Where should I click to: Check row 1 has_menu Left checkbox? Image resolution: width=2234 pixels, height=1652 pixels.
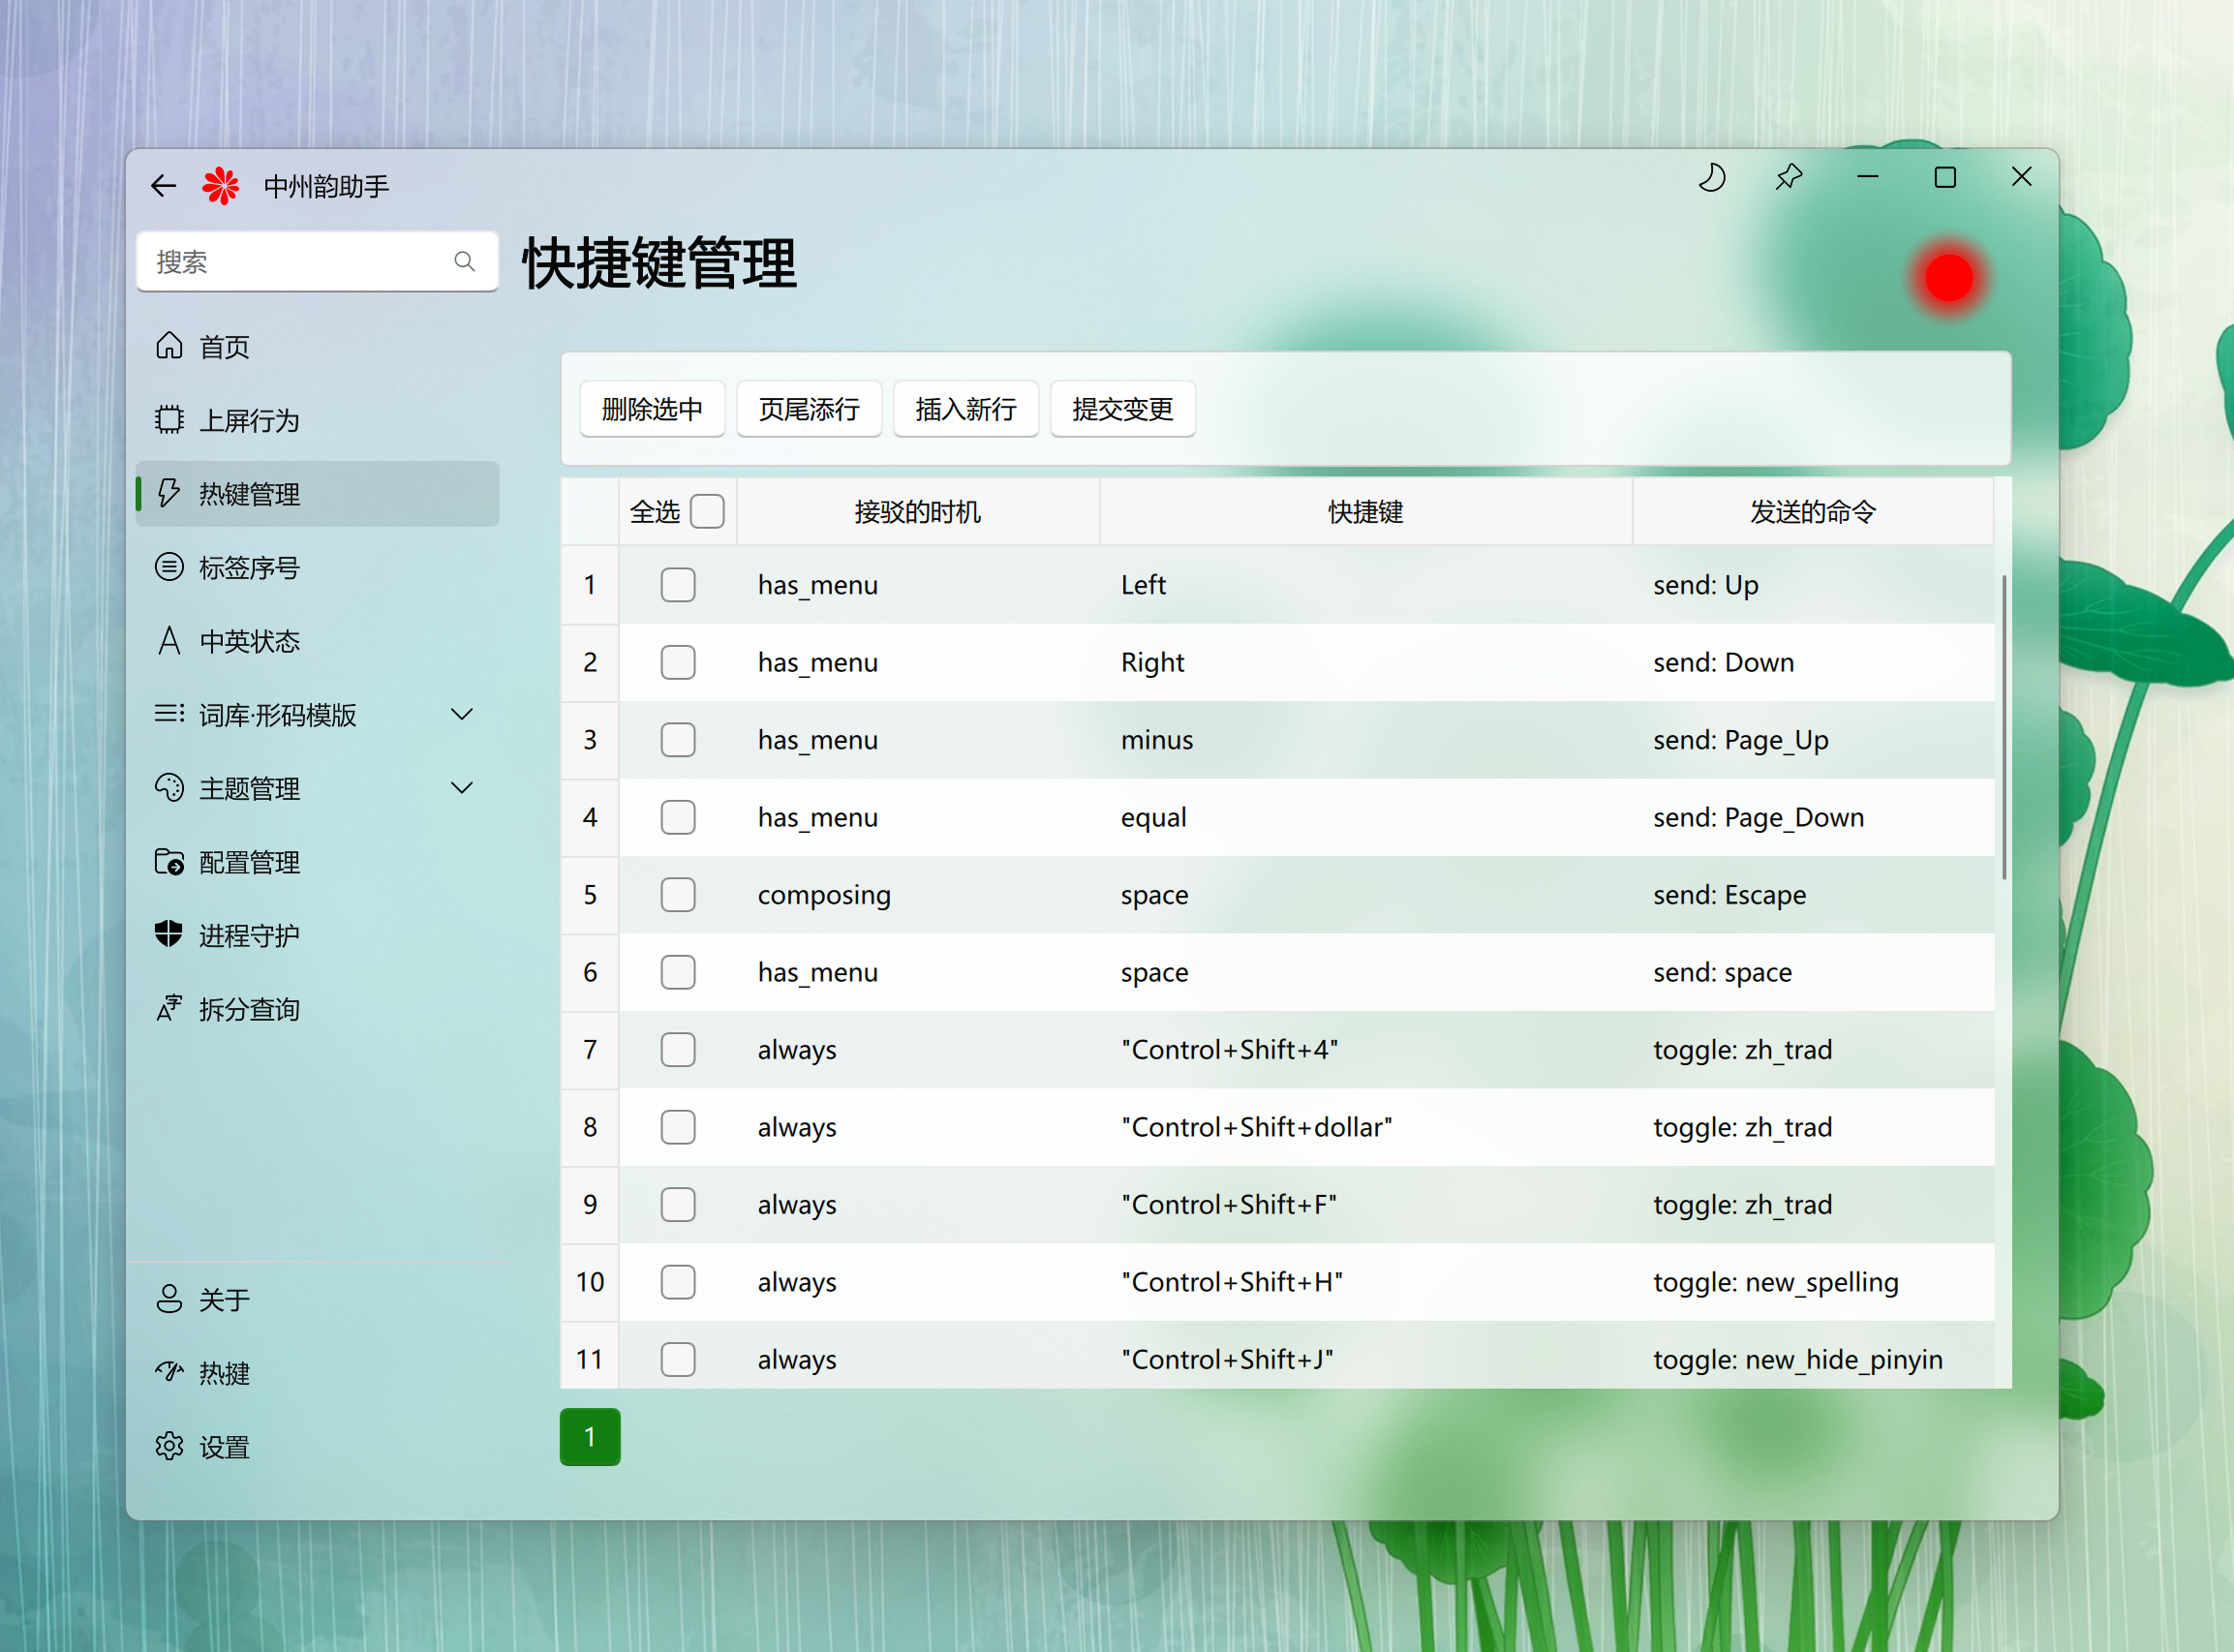click(x=678, y=585)
